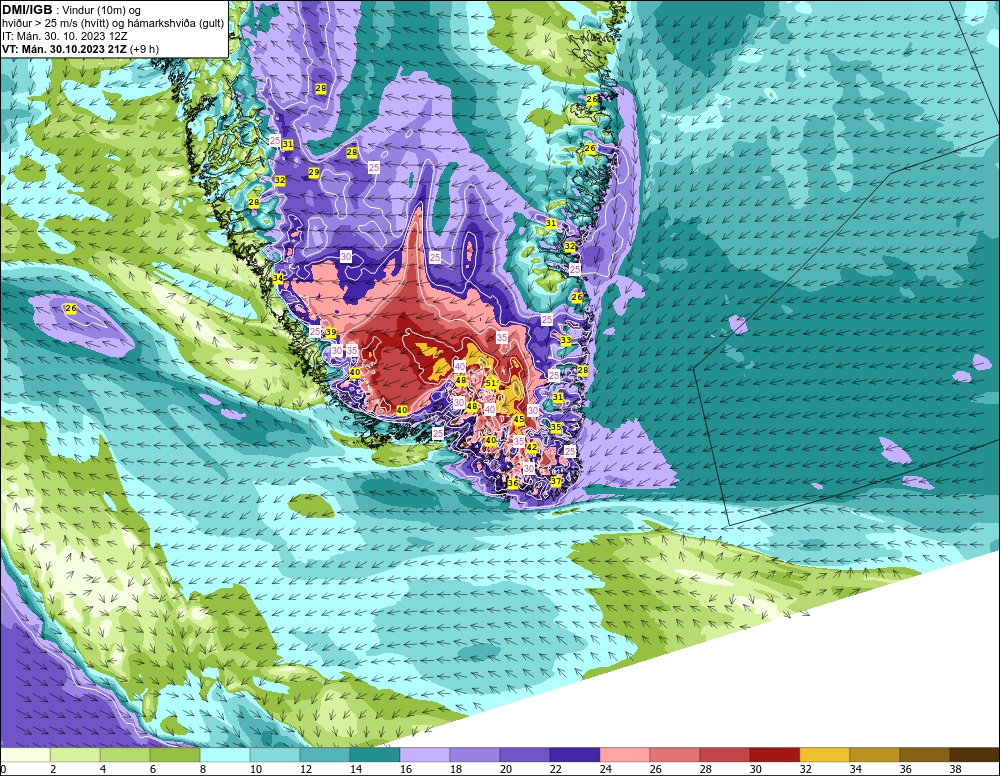
Task: Click the yellow gust label 45
Action: pyautogui.click(x=519, y=419)
